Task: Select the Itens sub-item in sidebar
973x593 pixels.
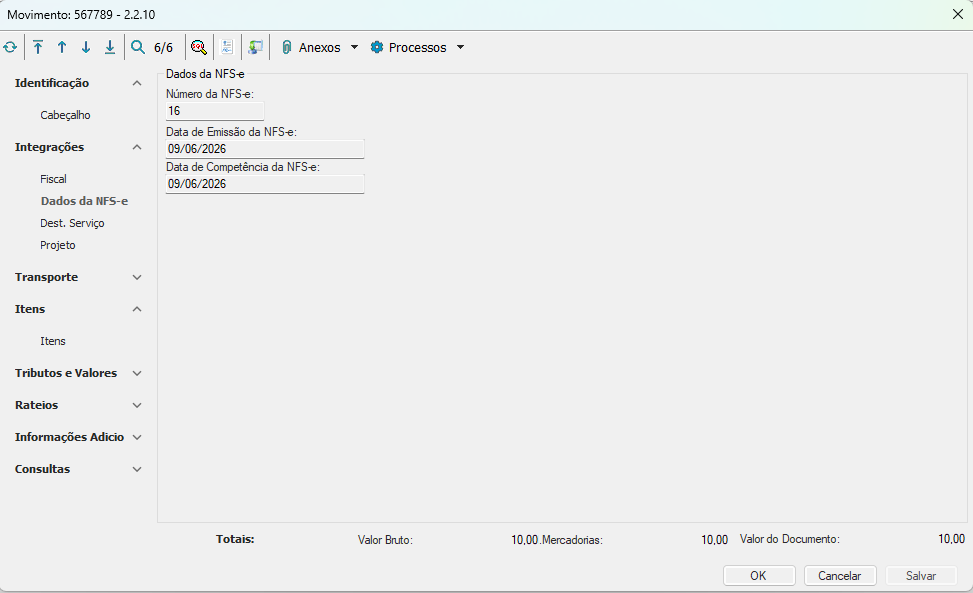Action: (x=53, y=341)
